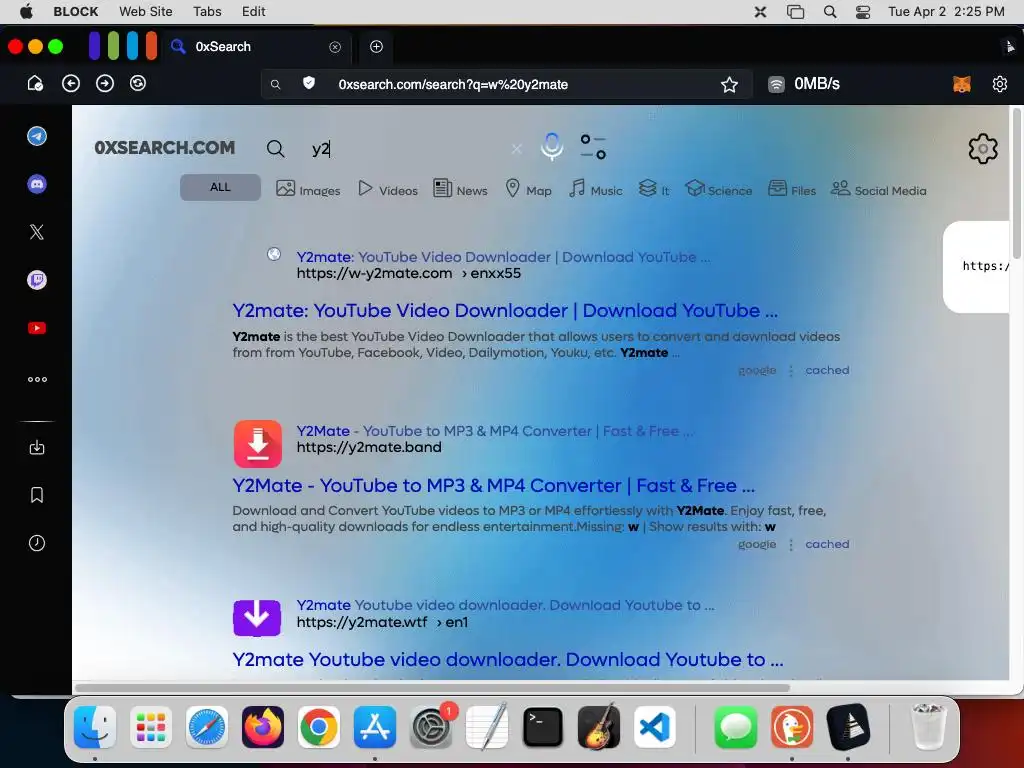The height and width of the screenshot is (768, 1024).
Task: Launch Visual Studio Code from the Dock
Action: [x=654, y=727]
